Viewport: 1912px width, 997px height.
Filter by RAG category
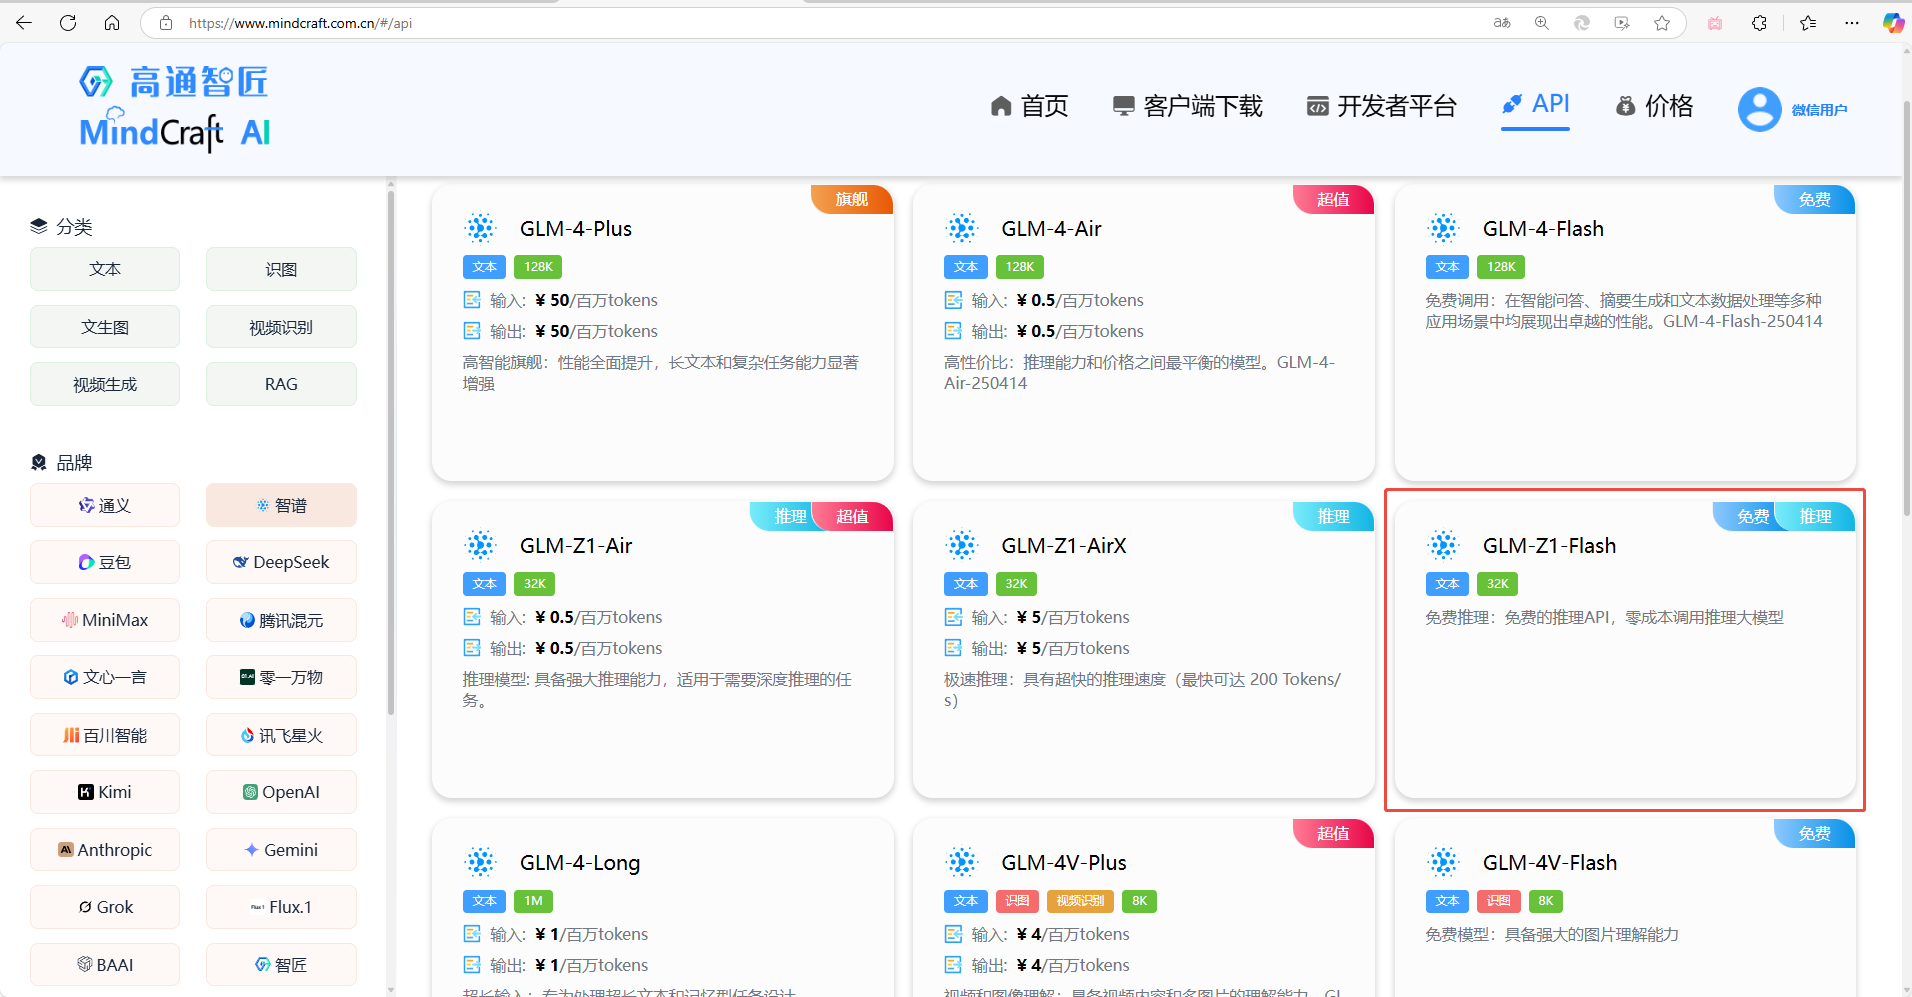281,384
